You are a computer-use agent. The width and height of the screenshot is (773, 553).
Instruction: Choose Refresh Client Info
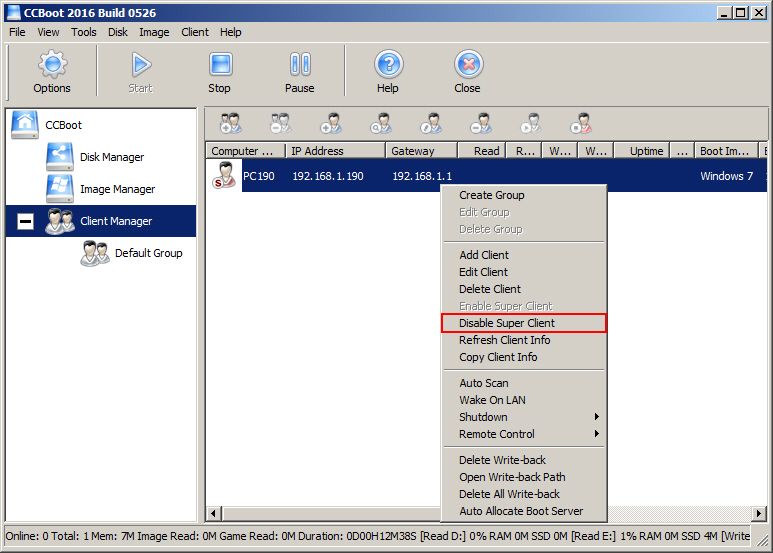[x=524, y=340]
